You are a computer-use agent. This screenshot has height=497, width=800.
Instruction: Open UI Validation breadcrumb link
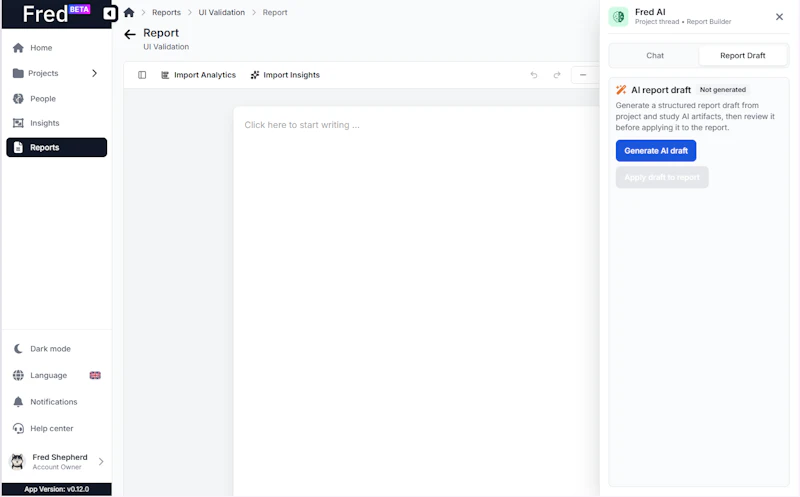[x=221, y=12]
